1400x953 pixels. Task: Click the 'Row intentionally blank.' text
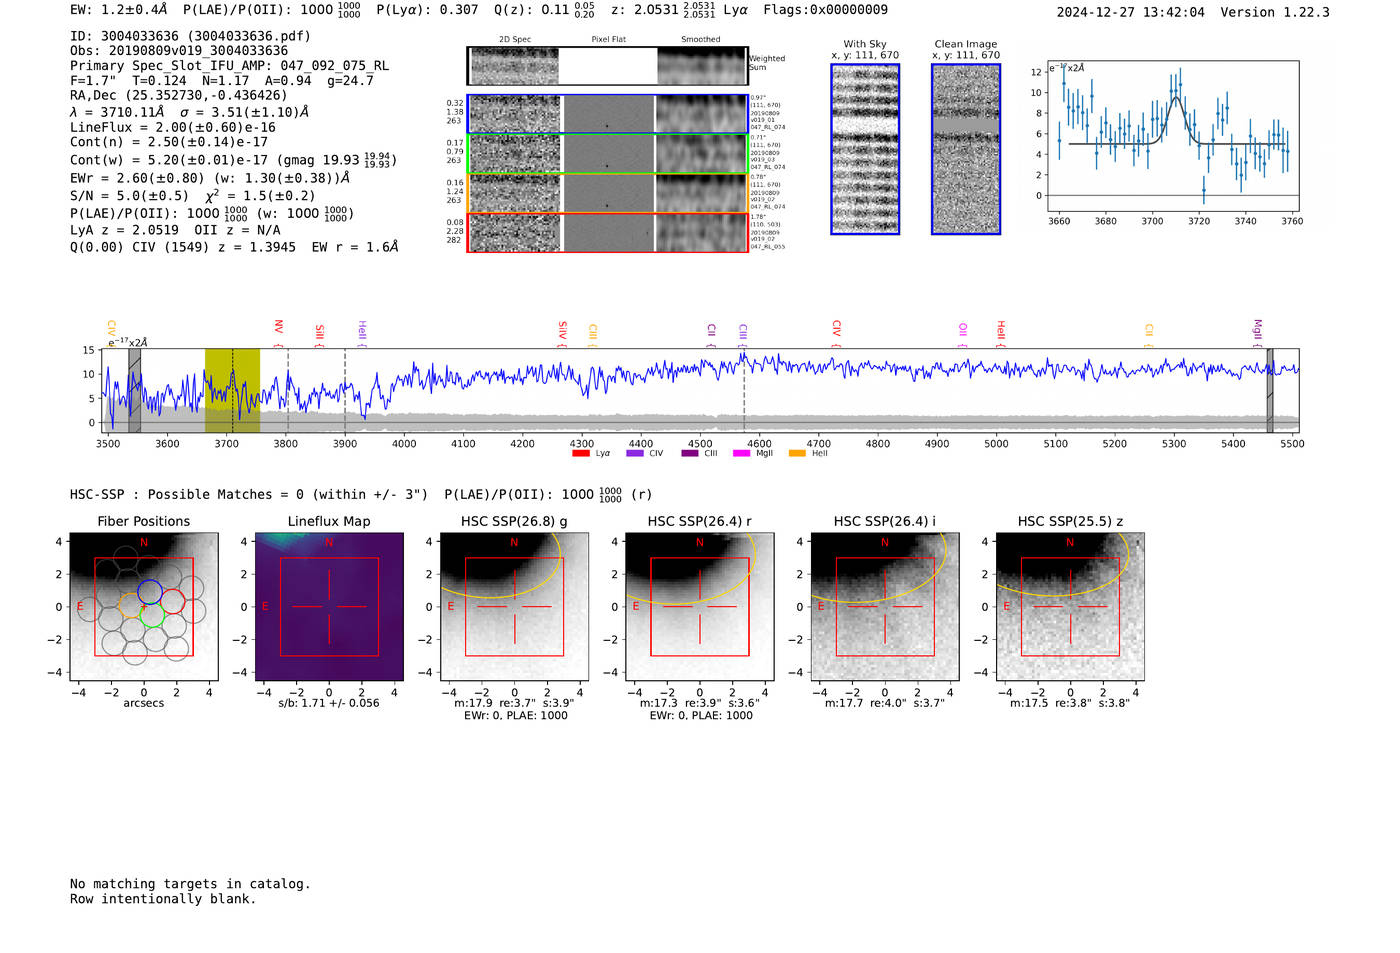coord(163,899)
